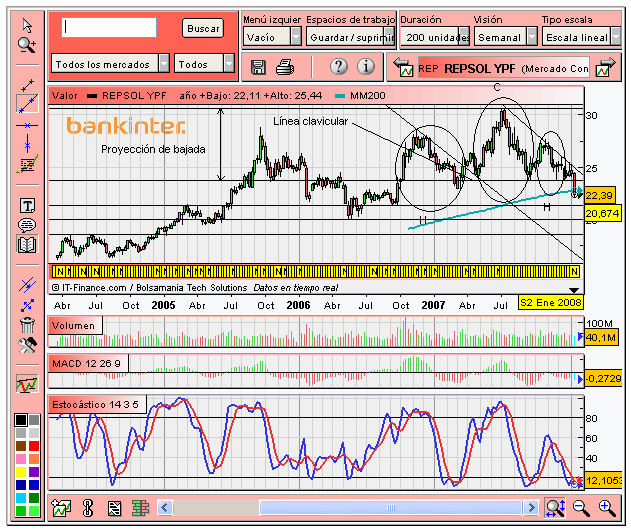631x531 pixels.
Task: Open help with the question mark icon
Action: [x=339, y=66]
